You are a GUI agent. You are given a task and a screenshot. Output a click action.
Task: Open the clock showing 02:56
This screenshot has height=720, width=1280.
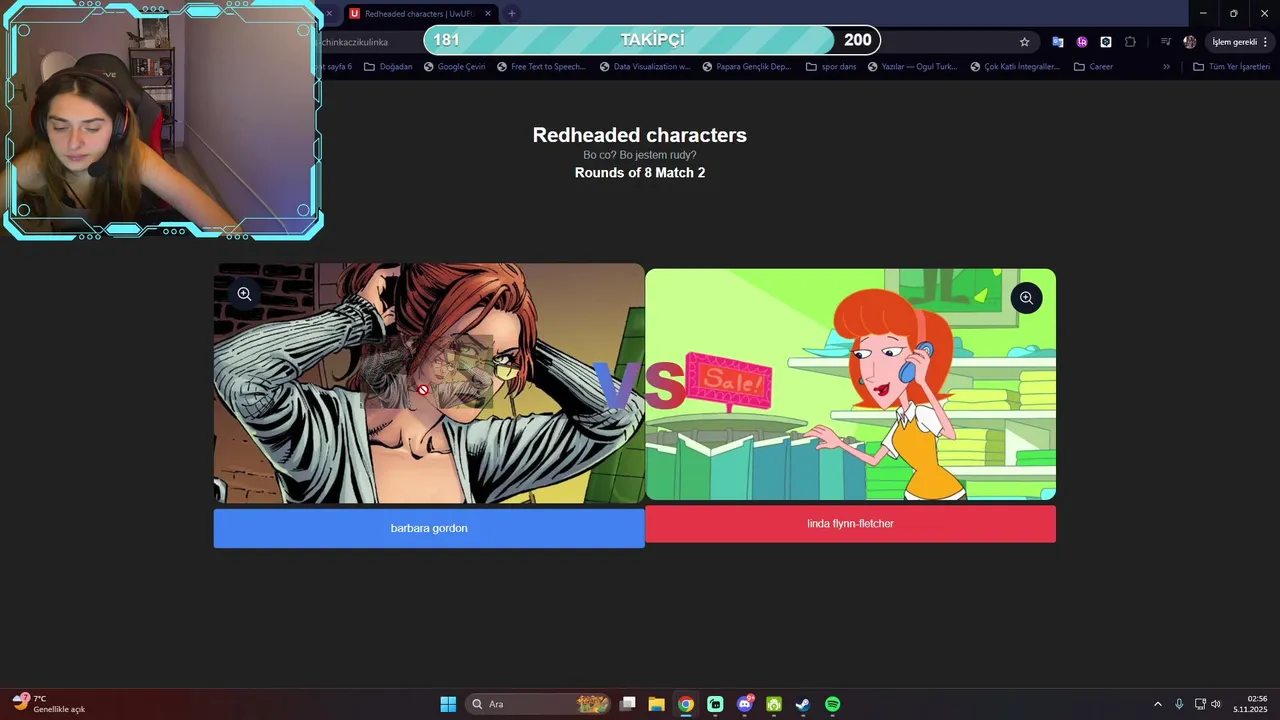[1250, 704]
